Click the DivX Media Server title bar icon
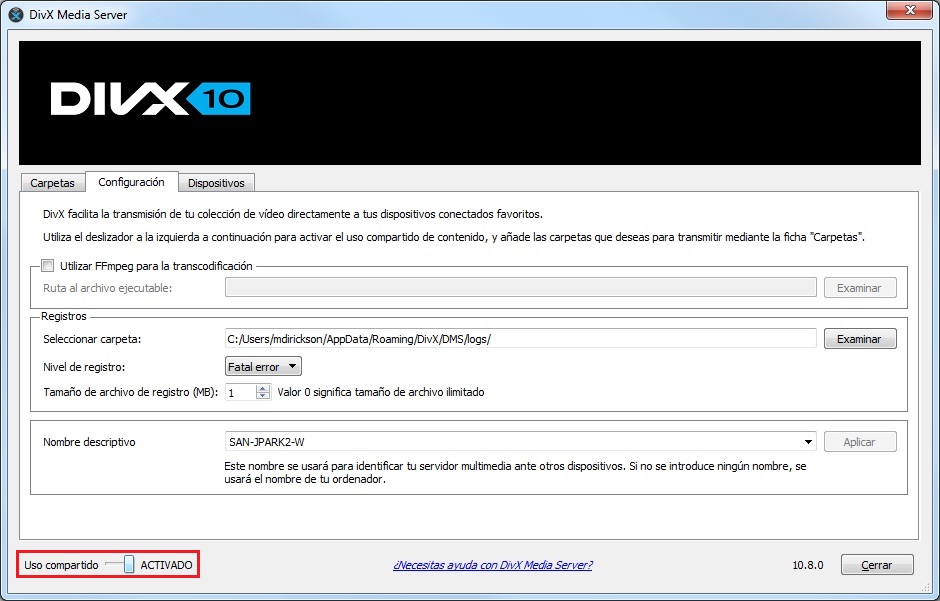The width and height of the screenshot is (940, 601). pyautogui.click(x=16, y=15)
